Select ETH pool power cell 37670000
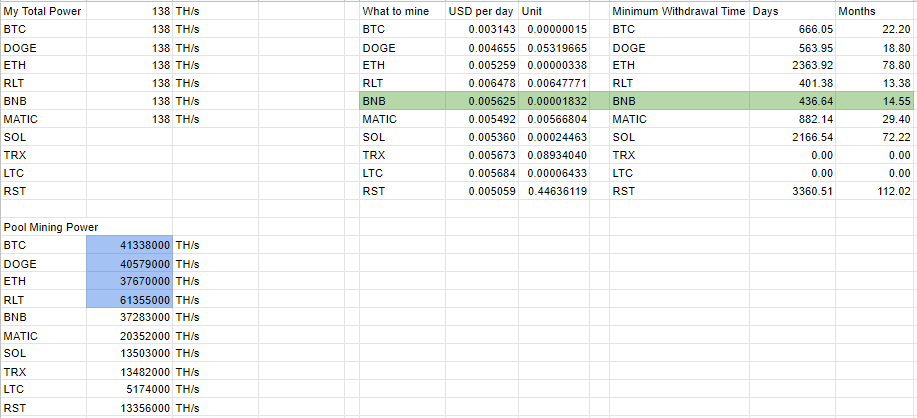917x418 pixels. tap(130, 281)
